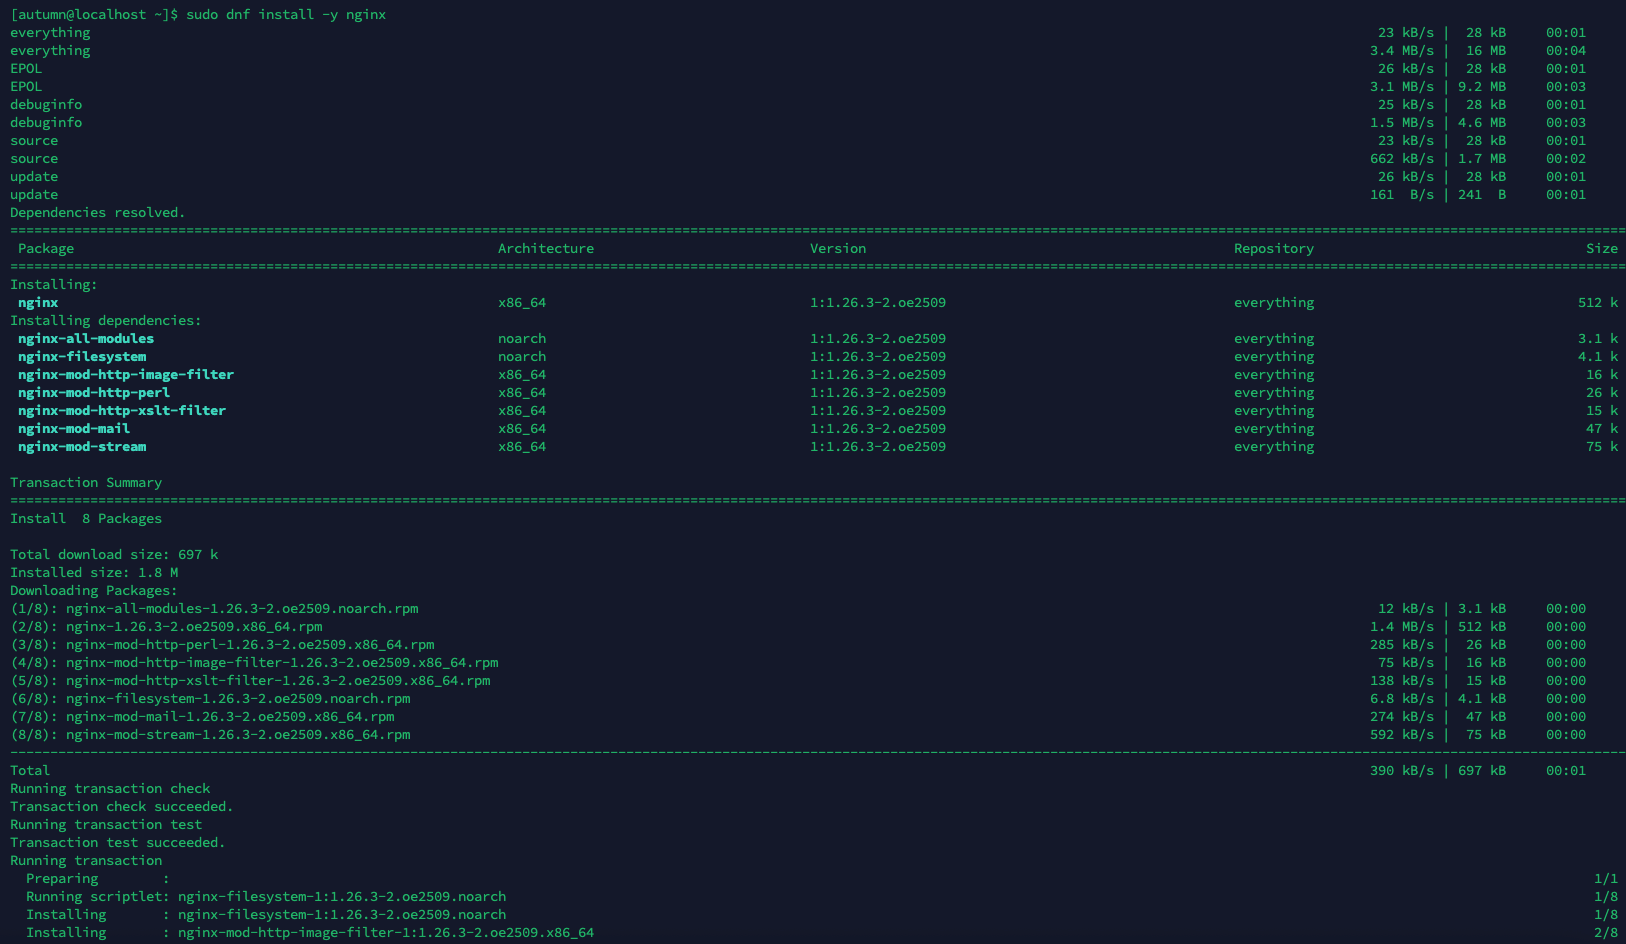Click the "Package" column header

(x=46, y=249)
